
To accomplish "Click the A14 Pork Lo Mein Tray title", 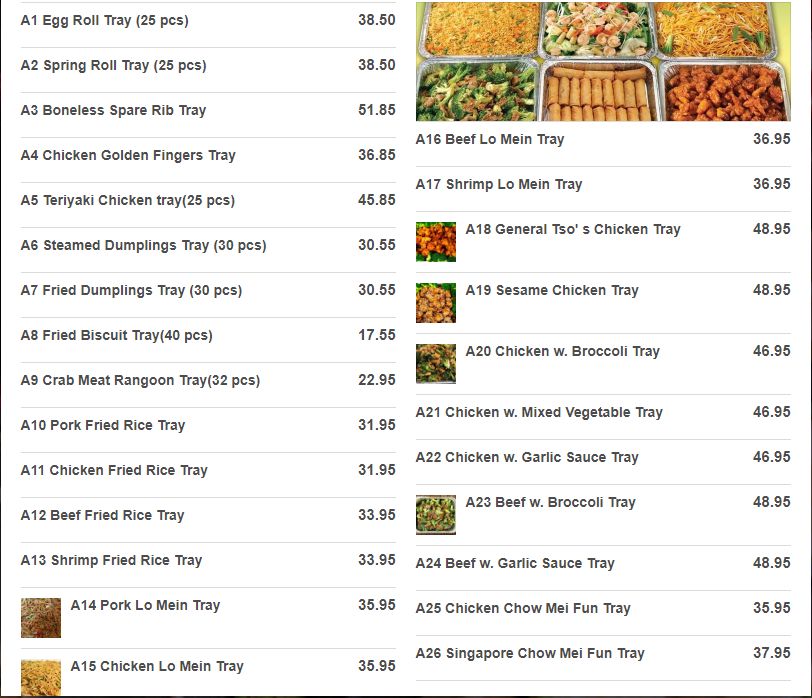I will [146, 605].
